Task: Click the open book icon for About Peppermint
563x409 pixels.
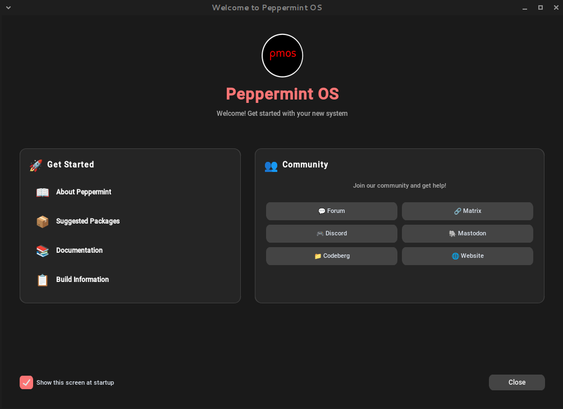Action: (x=42, y=192)
